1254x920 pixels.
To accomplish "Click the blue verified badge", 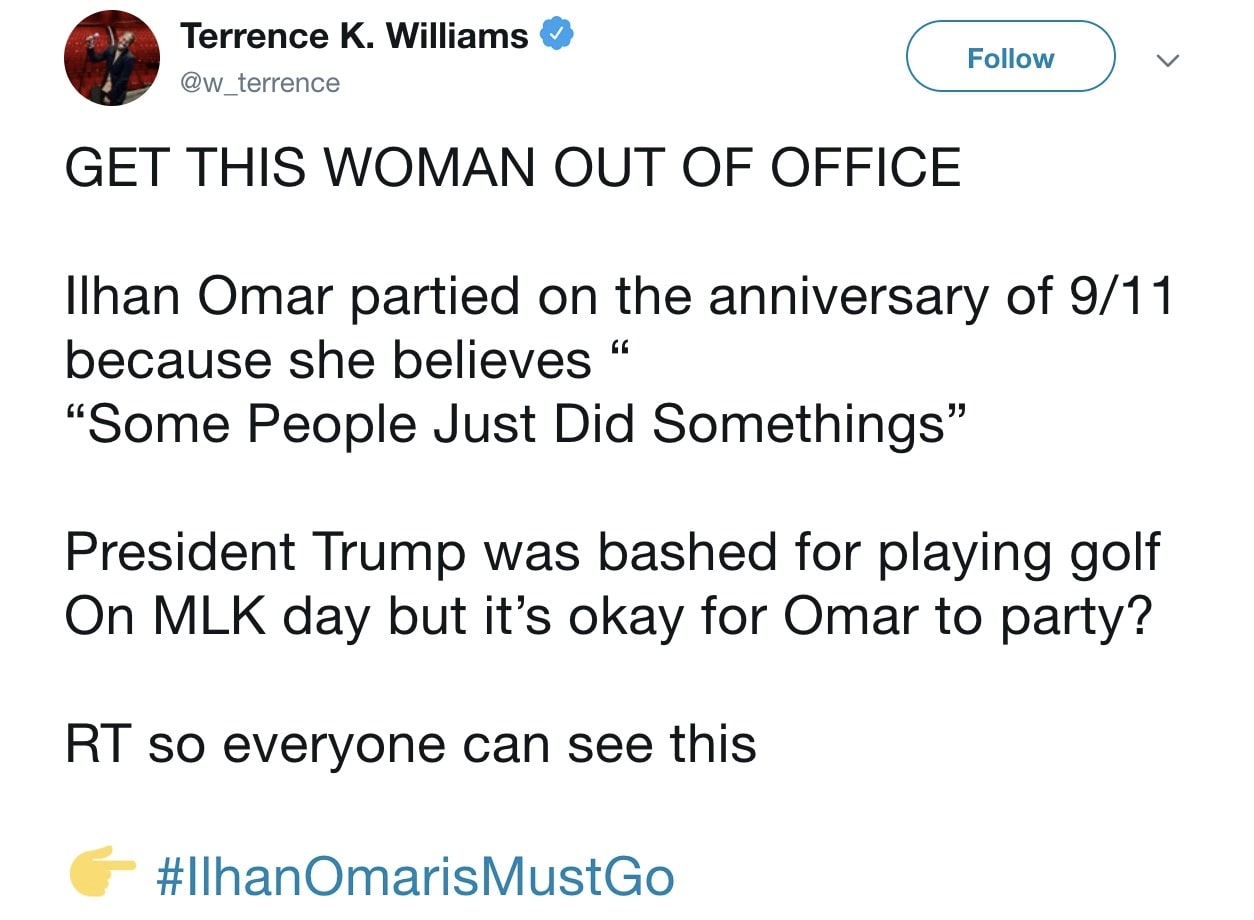I will coord(556,37).
